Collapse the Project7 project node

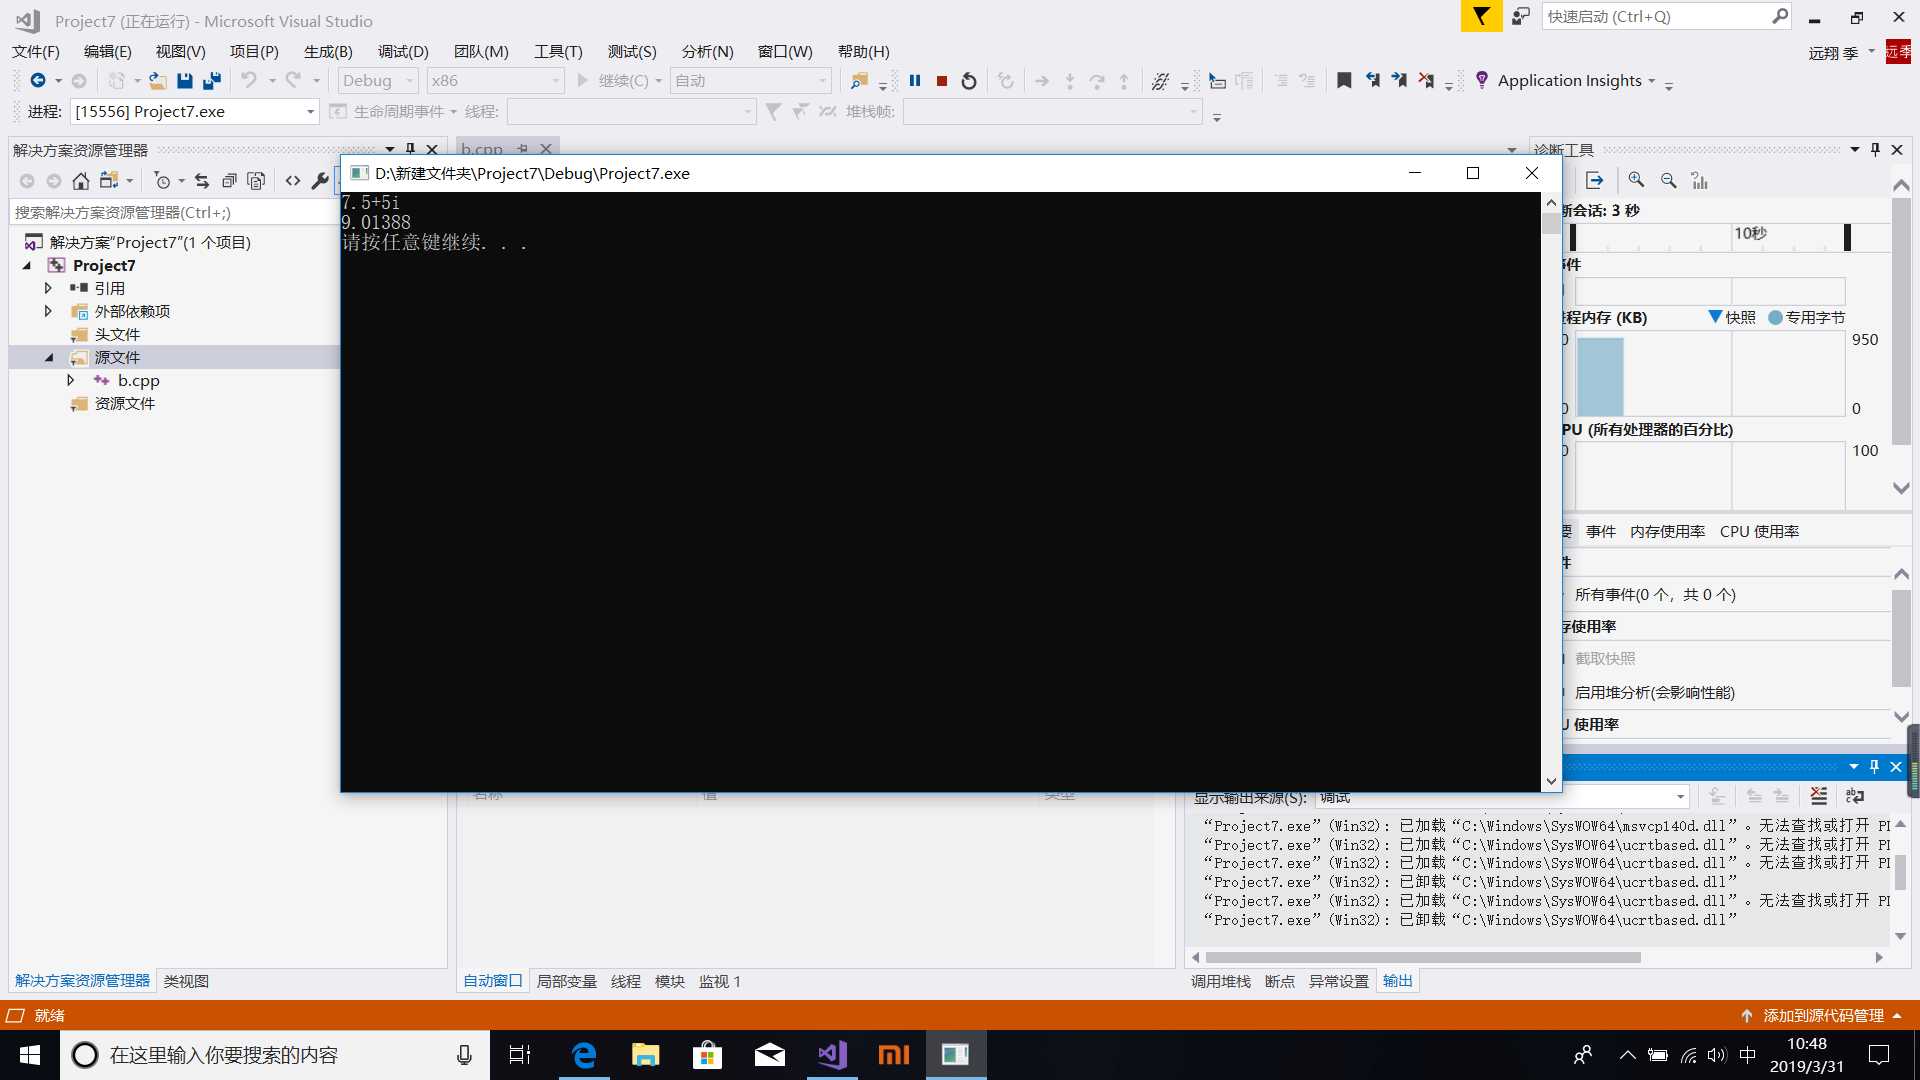tap(27, 265)
